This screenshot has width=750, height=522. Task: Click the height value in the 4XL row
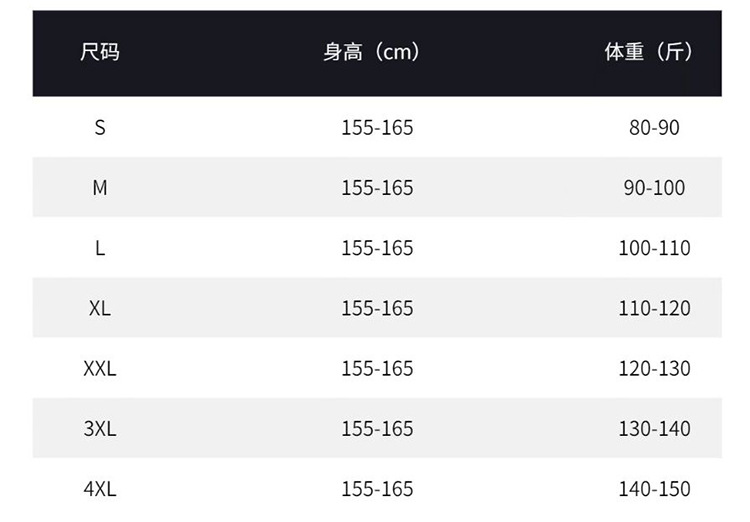pyautogui.click(x=377, y=489)
